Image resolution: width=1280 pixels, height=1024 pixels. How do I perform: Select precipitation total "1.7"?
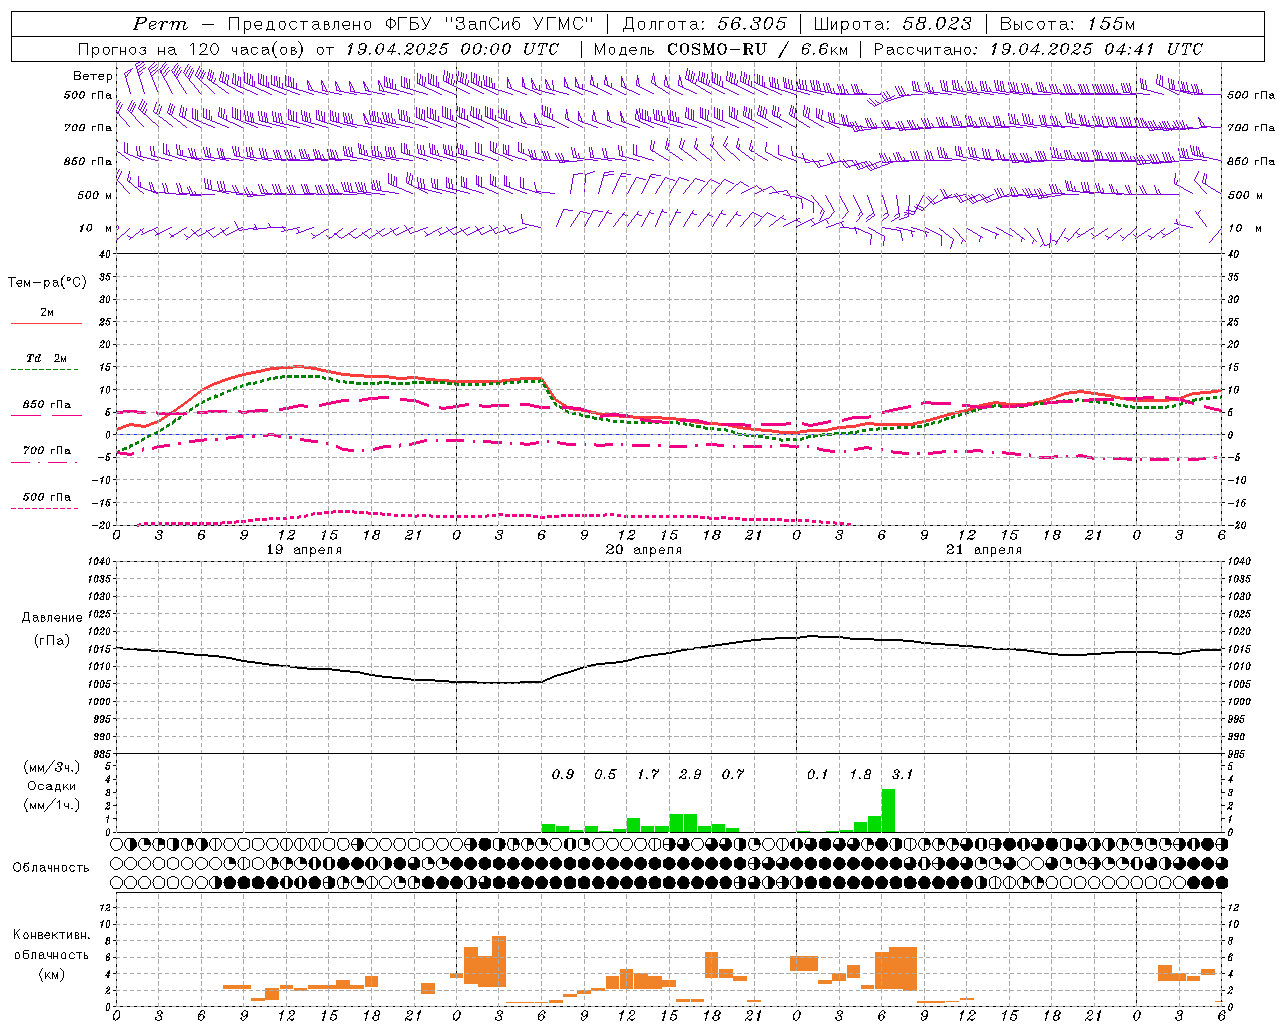click(648, 775)
